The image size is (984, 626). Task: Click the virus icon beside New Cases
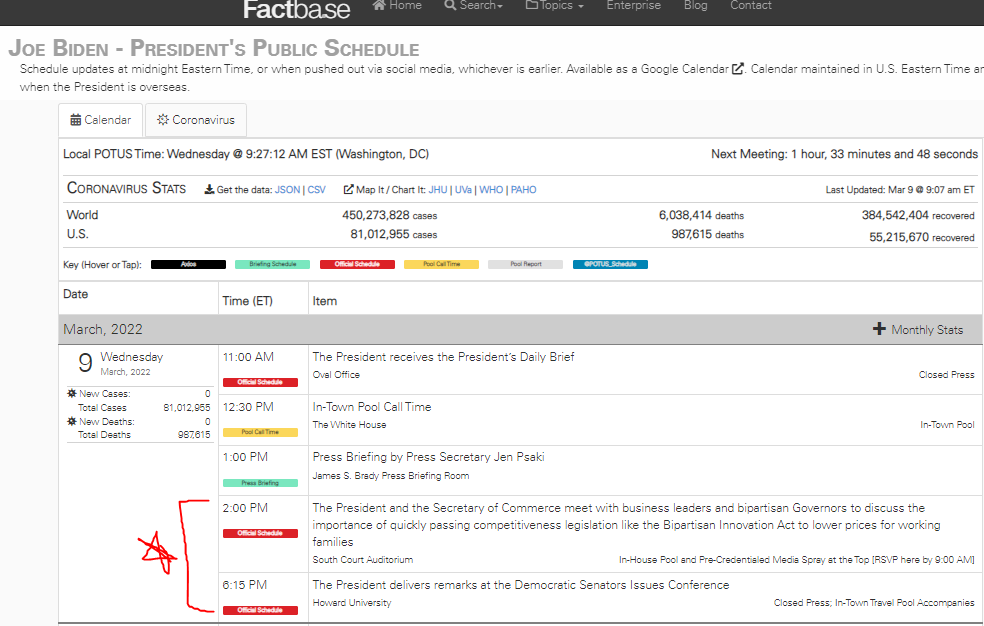tap(72, 394)
